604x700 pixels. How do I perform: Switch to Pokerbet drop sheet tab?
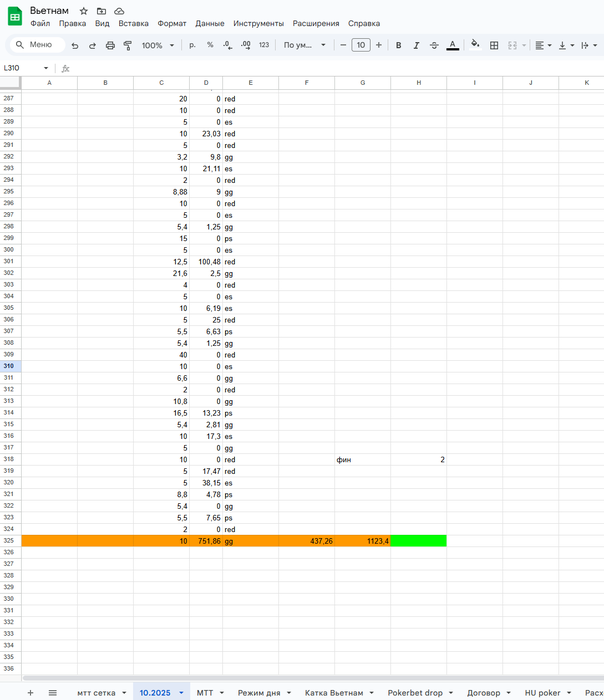tap(415, 693)
